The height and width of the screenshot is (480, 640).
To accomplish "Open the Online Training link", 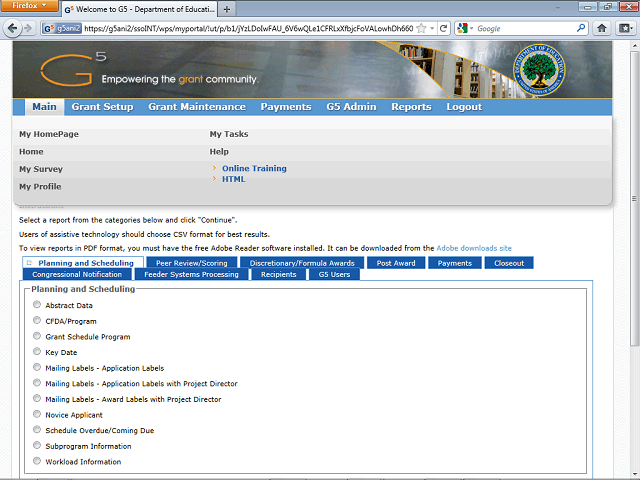I will coord(254,168).
